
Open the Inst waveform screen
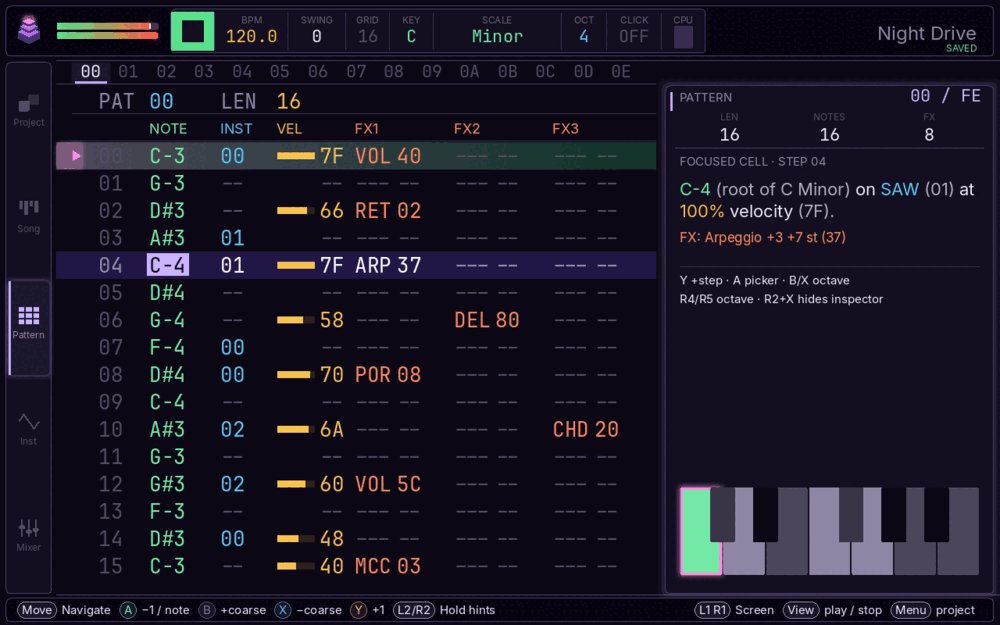29,429
